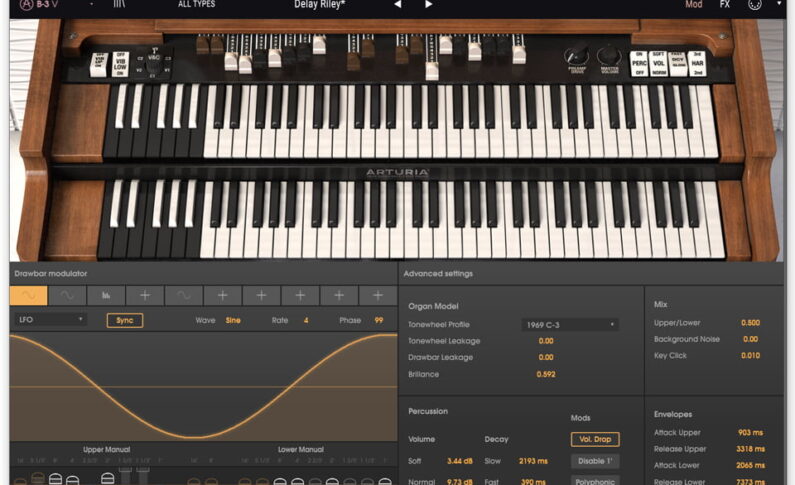
Task: Open the Arturia B-3 V logo menu
Action: tap(40, 5)
